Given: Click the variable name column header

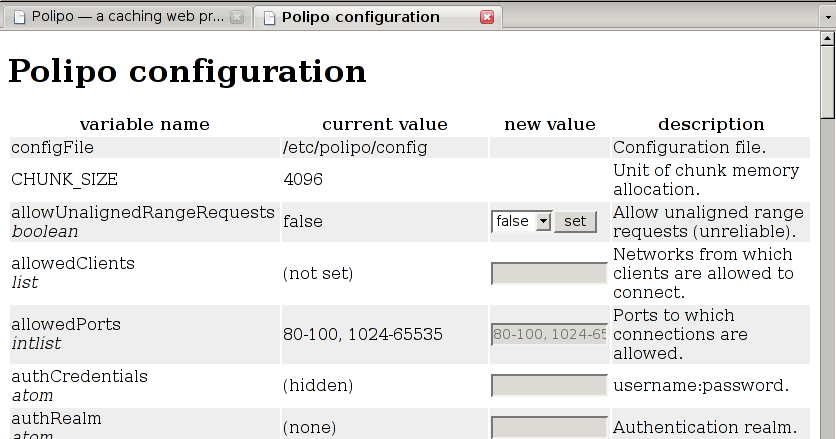Looking at the screenshot, I should point(144,124).
